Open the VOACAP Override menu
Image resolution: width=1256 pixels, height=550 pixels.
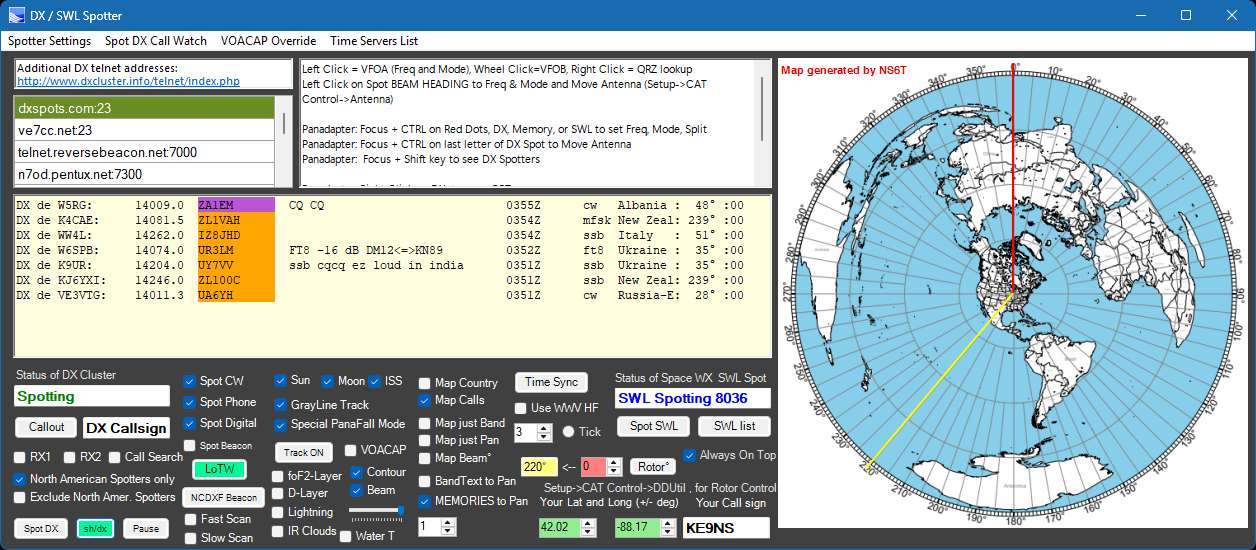pos(268,41)
